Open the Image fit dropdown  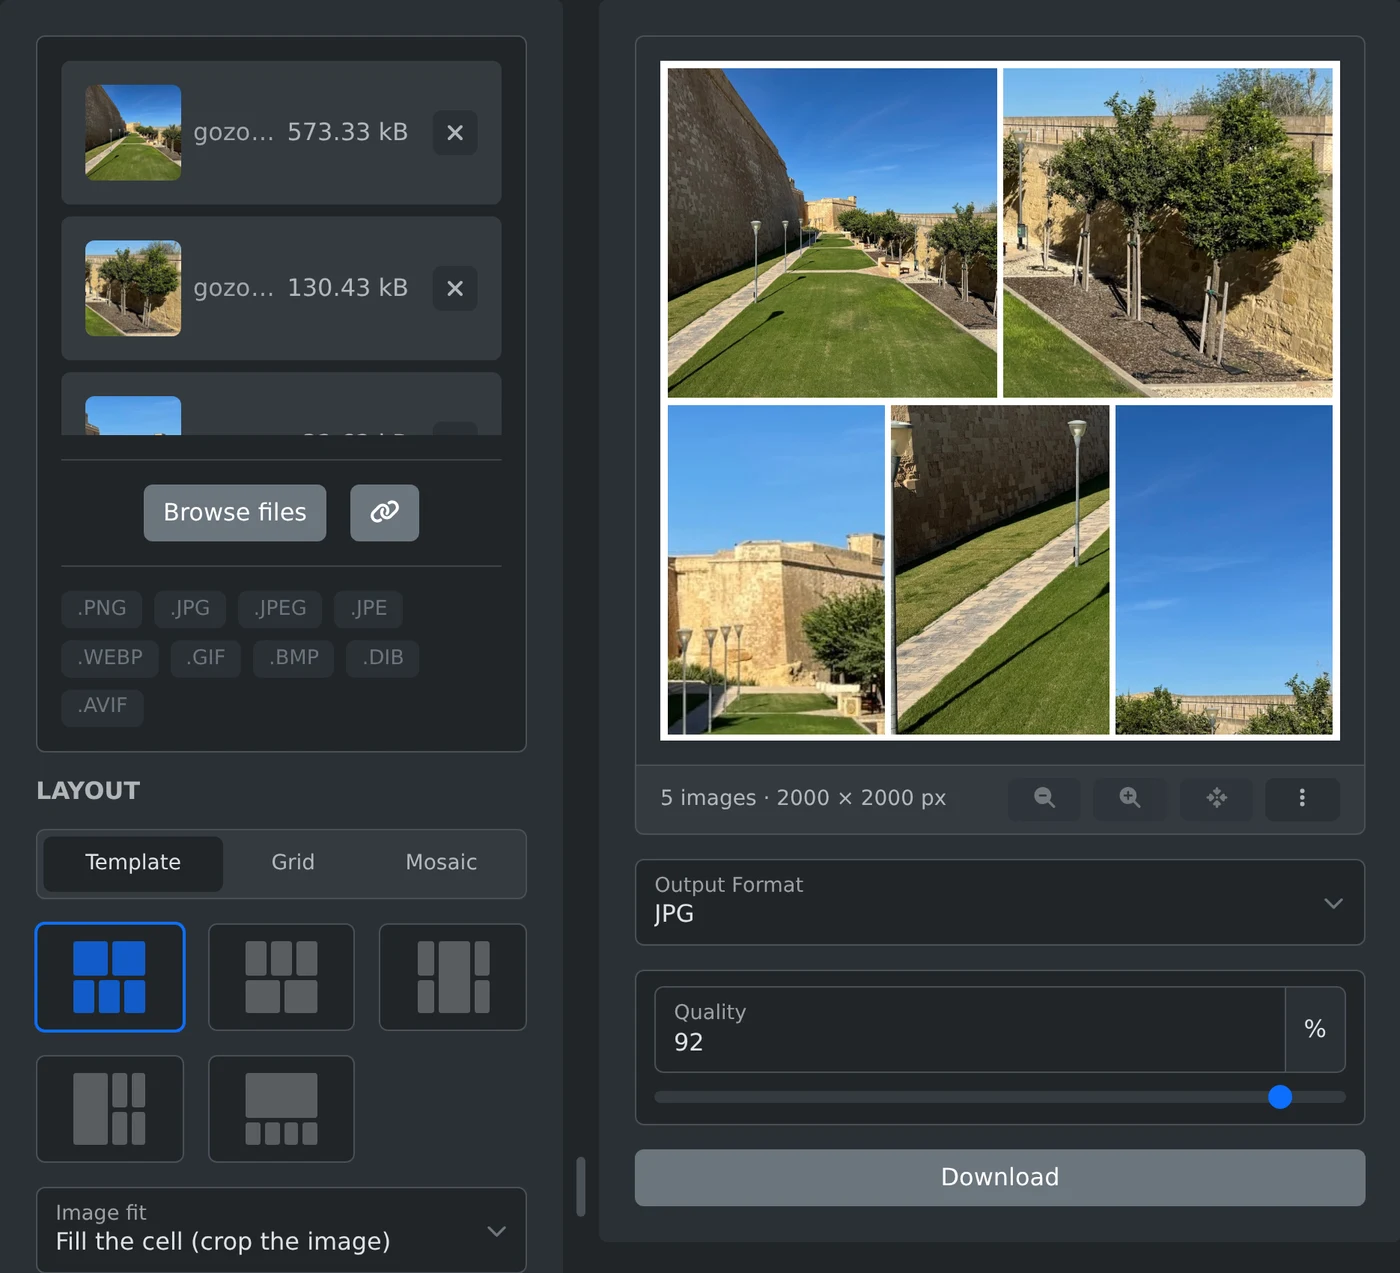281,1229
